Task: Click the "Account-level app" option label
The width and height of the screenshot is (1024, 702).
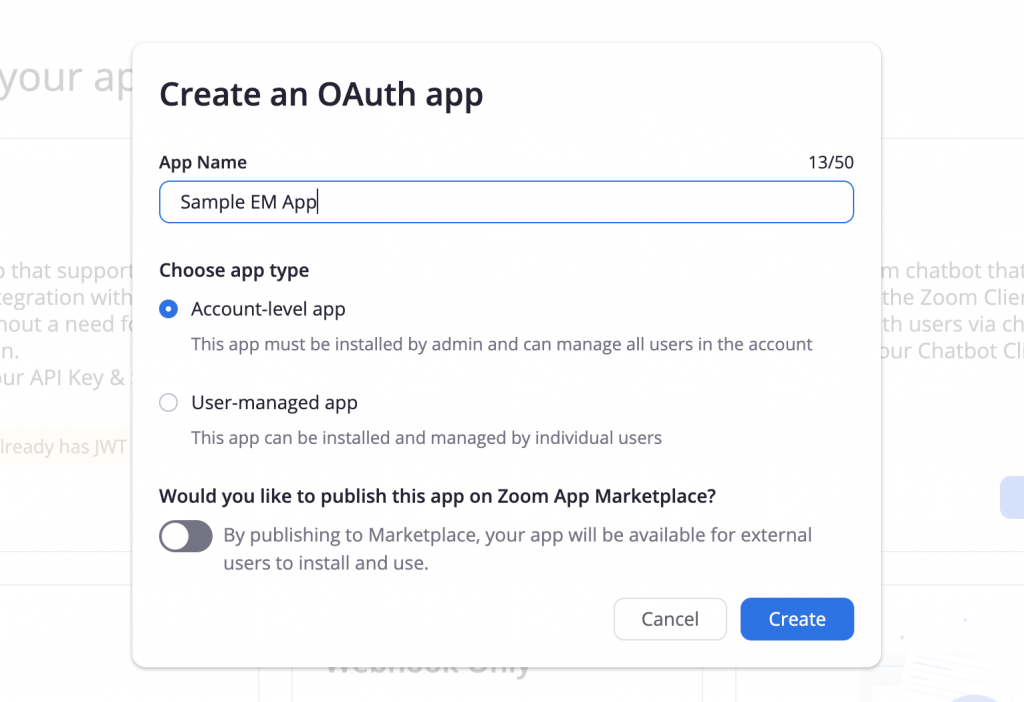Action: (x=268, y=309)
